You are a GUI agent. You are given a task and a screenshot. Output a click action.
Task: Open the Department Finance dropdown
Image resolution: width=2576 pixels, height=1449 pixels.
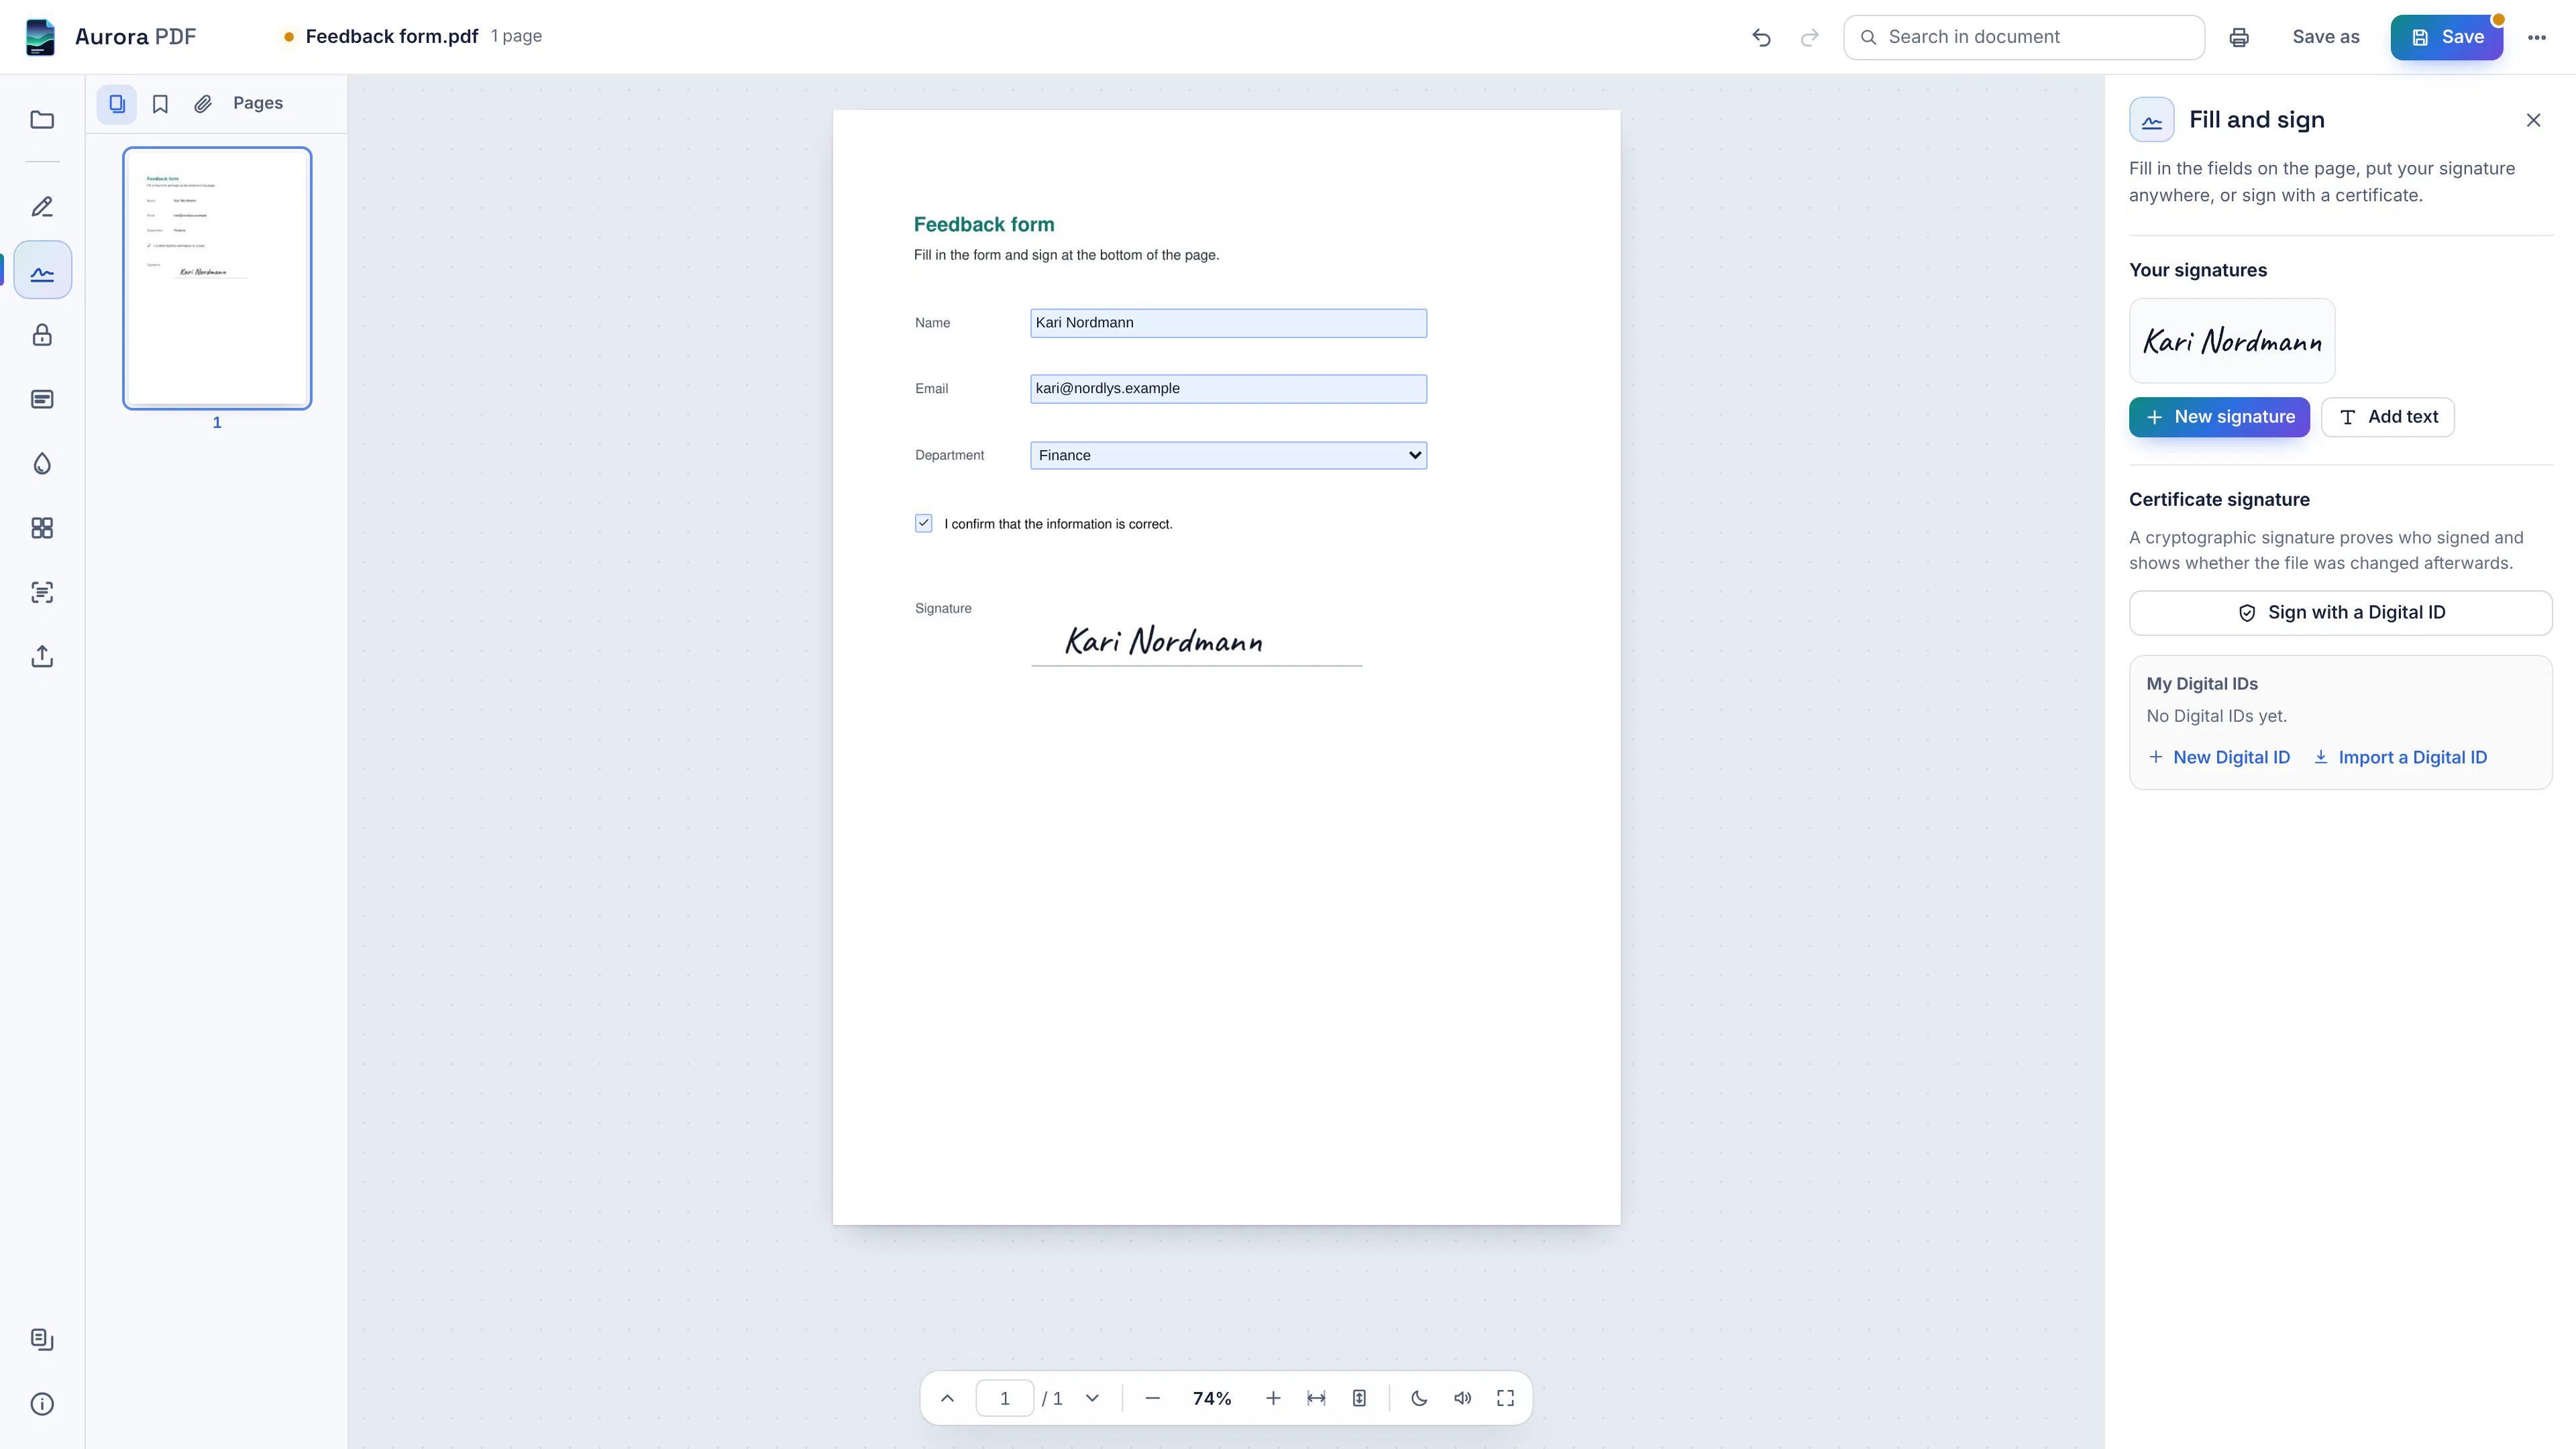[x=1228, y=455]
